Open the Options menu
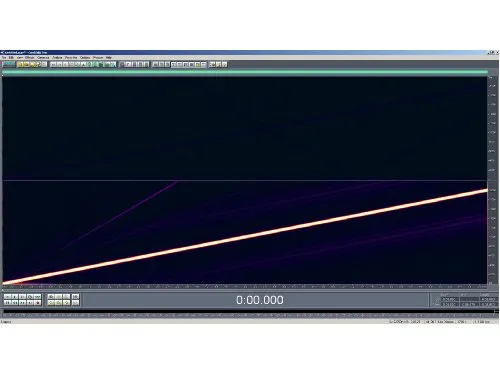The image size is (500, 375). (85, 58)
